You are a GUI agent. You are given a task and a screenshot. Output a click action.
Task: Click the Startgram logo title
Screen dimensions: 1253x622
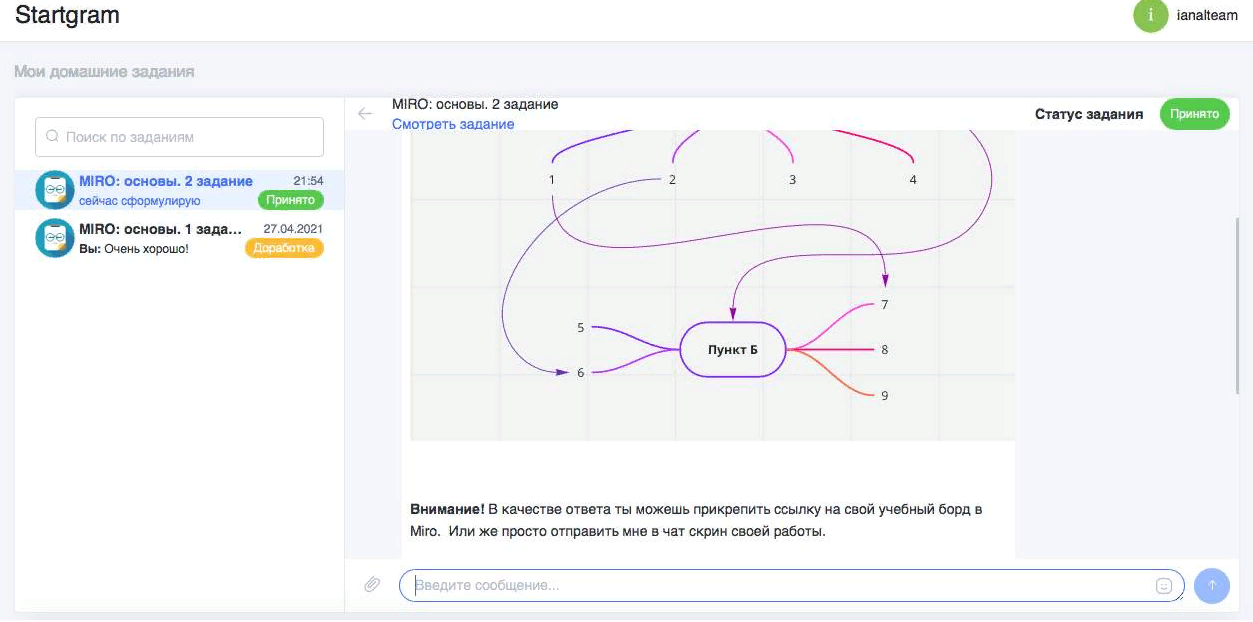[x=67, y=17]
